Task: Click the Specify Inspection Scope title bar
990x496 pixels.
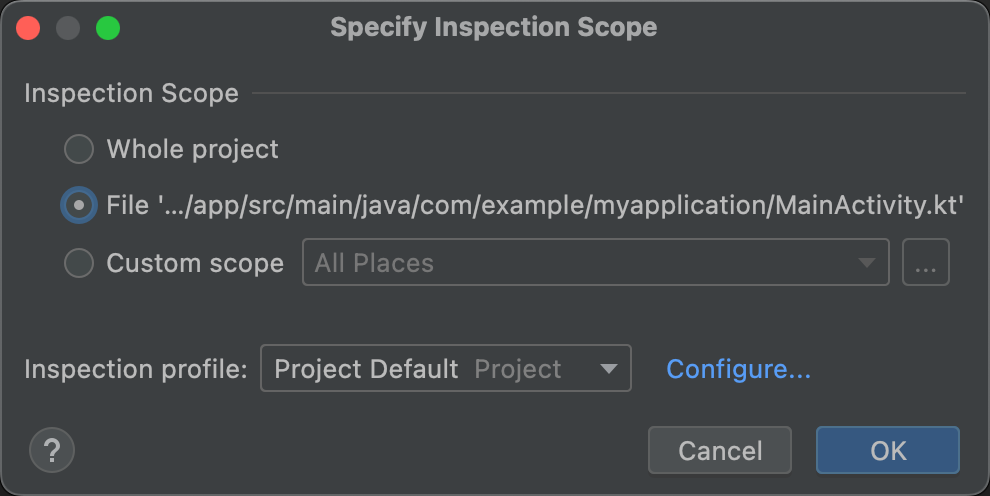Action: [x=494, y=27]
